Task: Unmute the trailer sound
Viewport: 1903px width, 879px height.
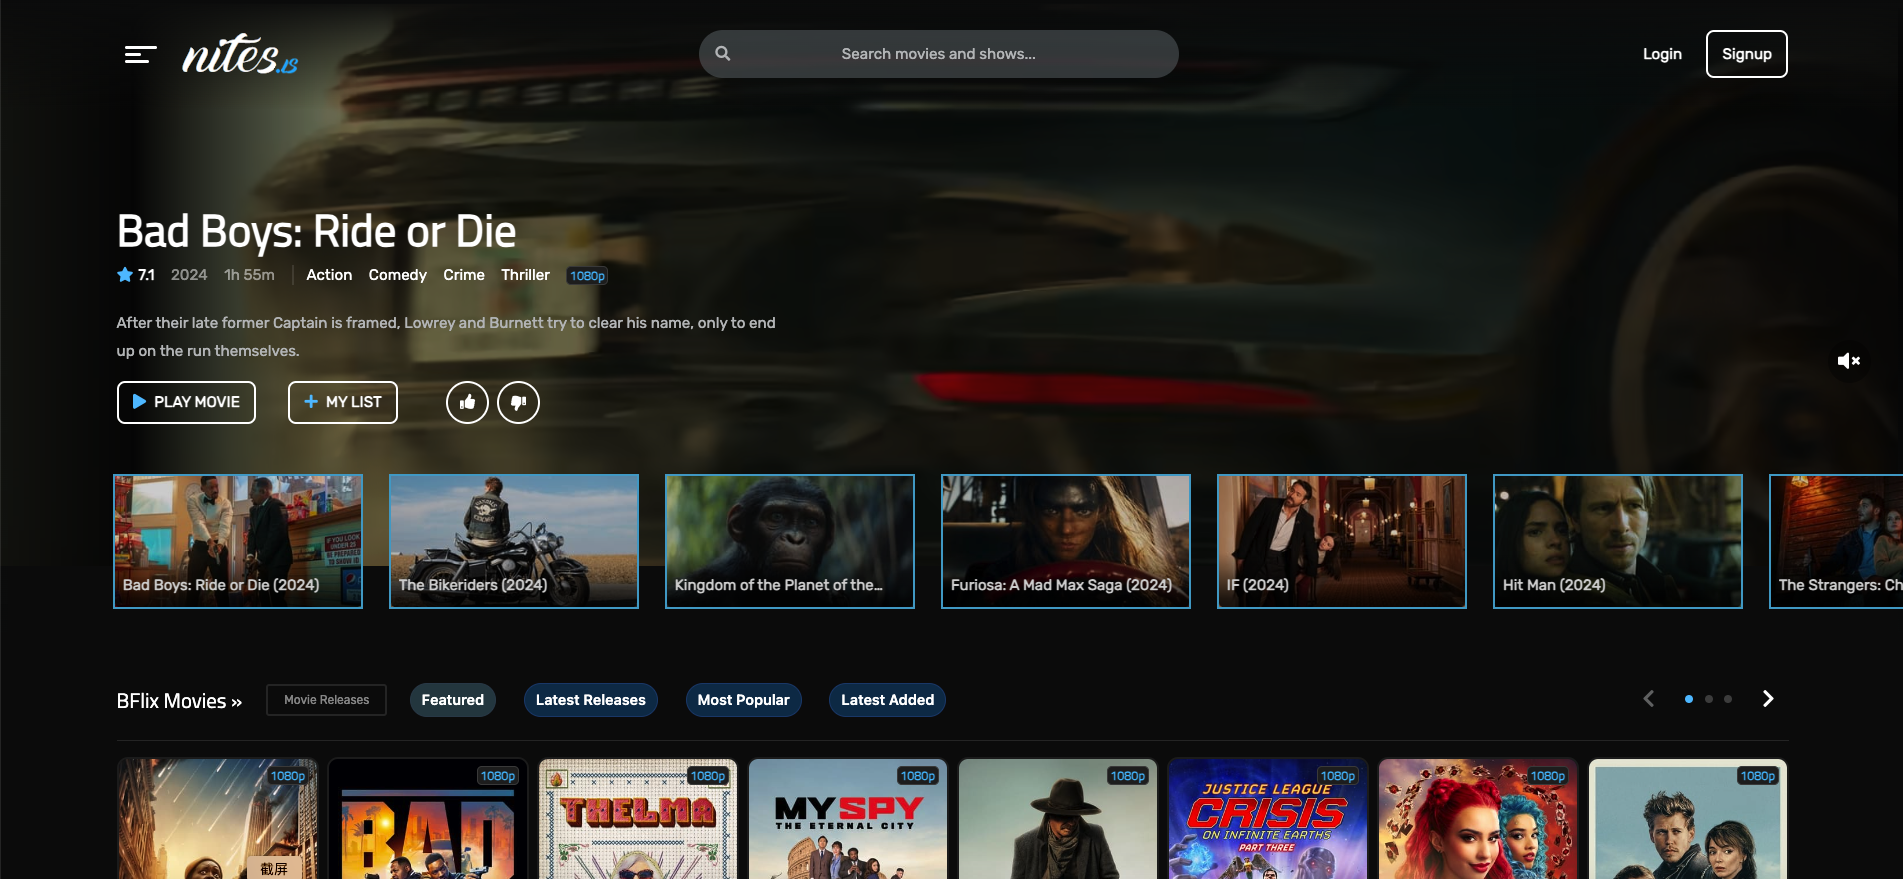Action: 1848,361
